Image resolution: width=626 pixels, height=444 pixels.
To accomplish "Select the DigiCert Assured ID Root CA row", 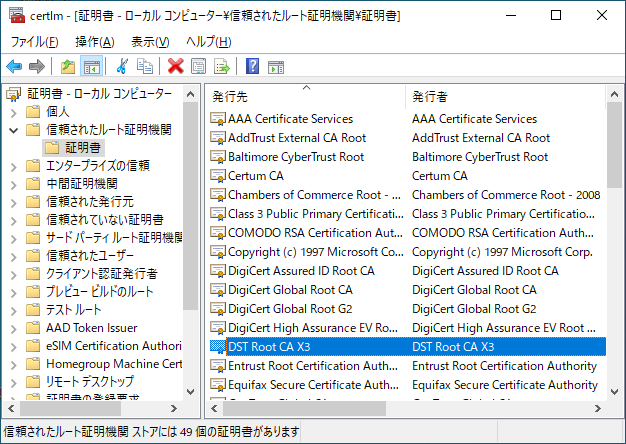I will 408,271.
